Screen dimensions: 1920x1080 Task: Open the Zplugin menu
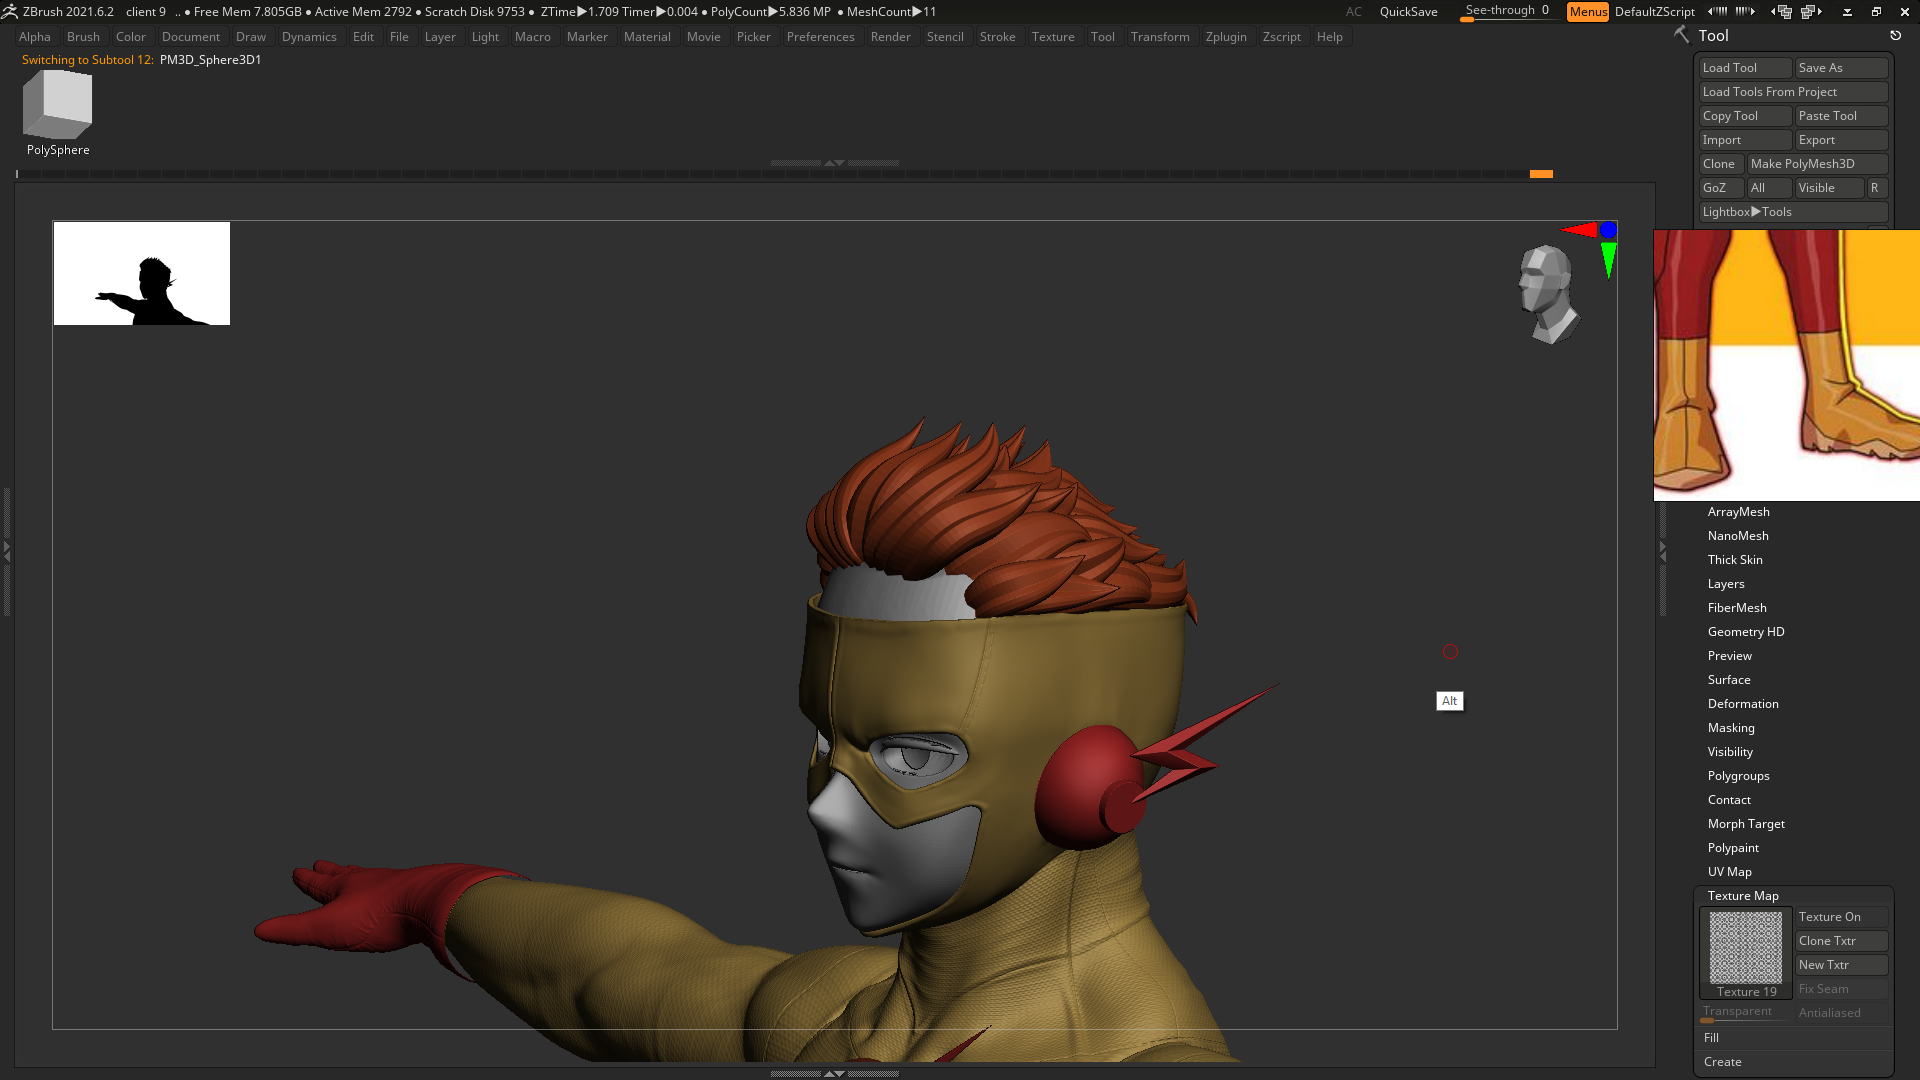click(x=1226, y=37)
